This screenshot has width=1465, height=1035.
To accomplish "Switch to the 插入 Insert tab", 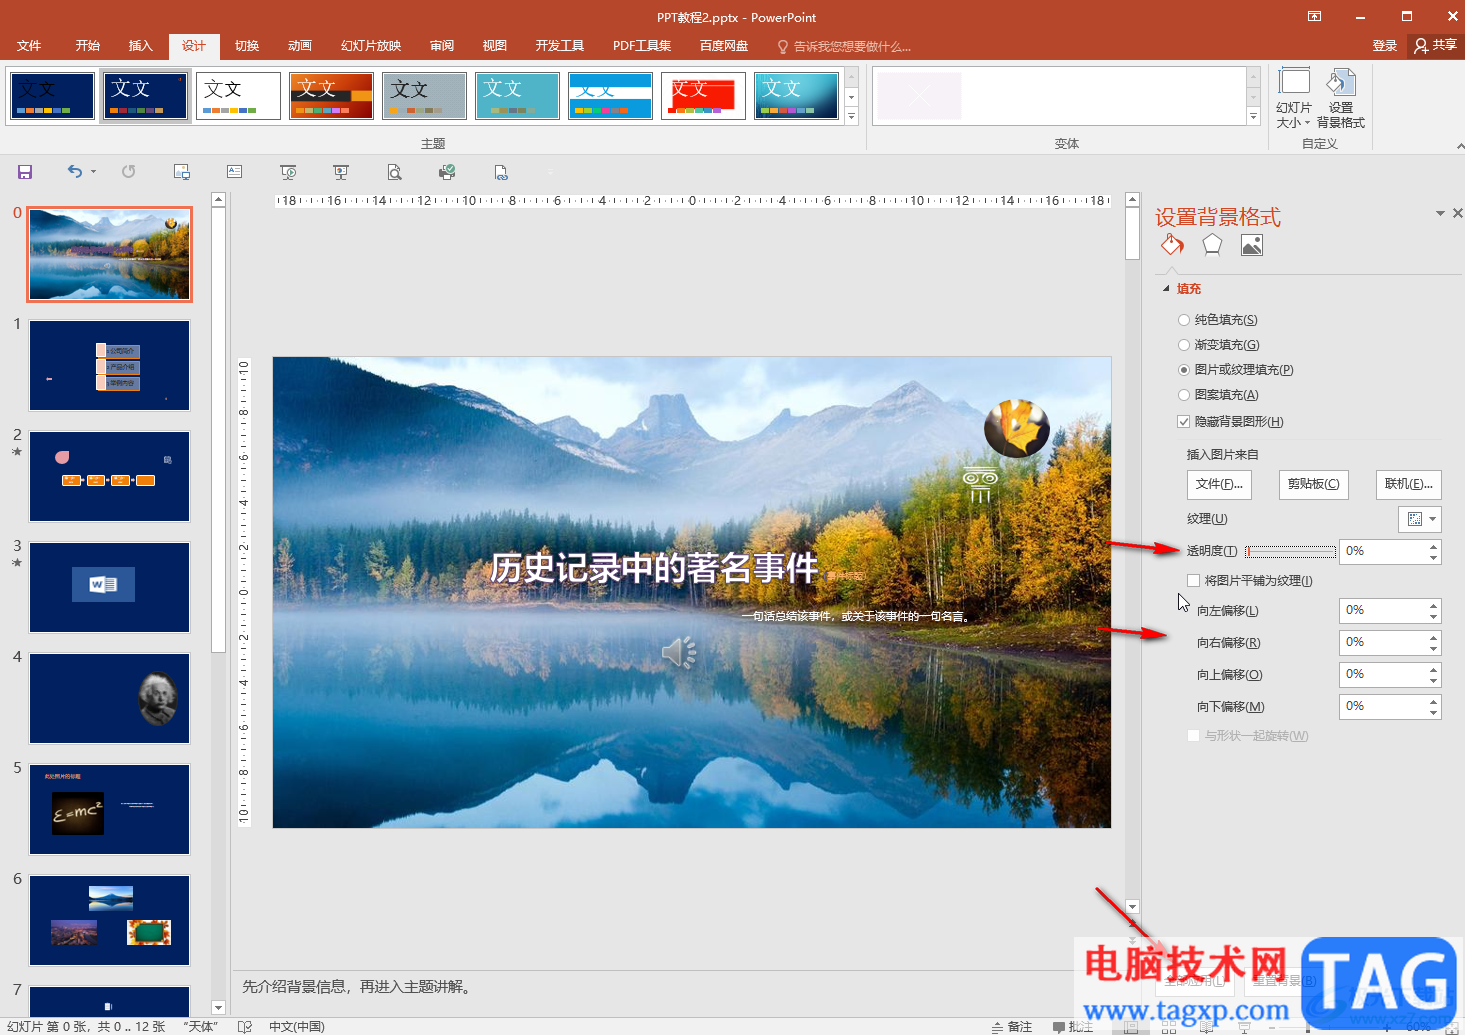I will coord(141,46).
